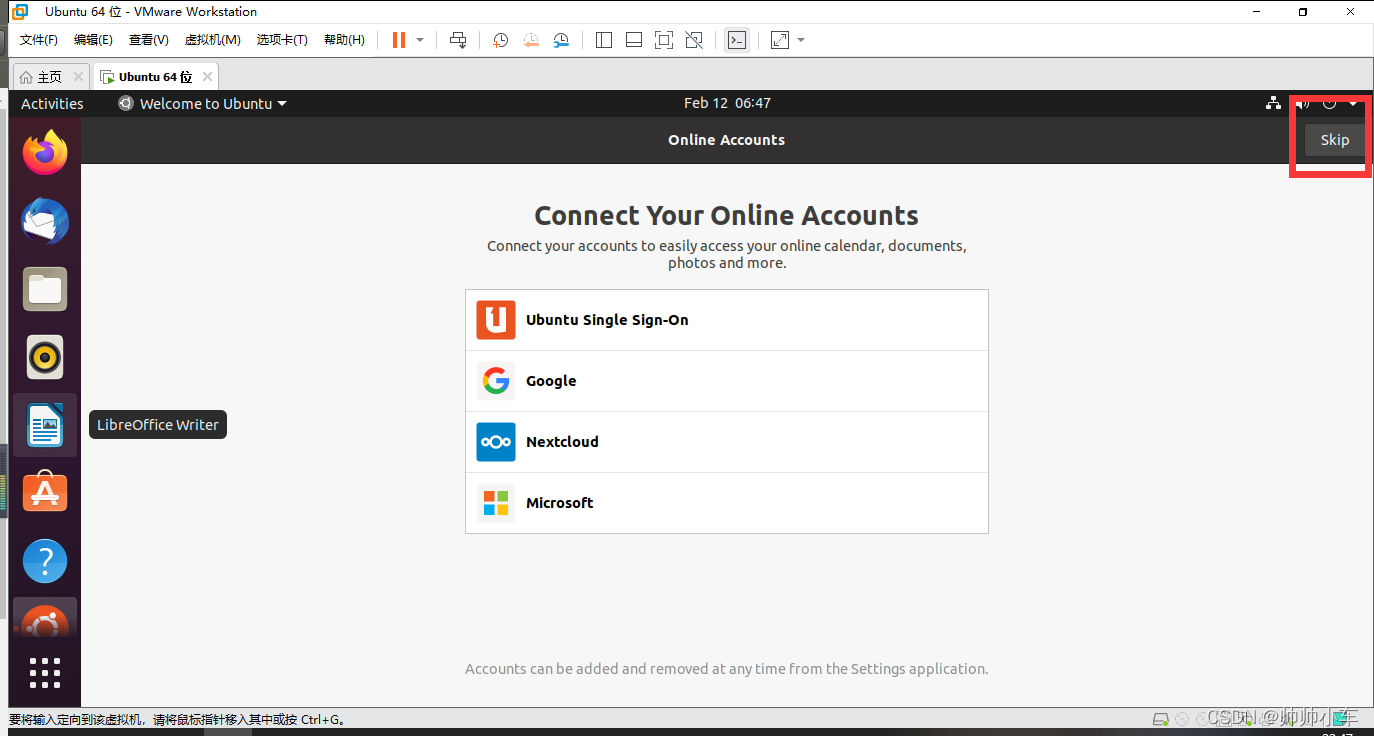Click the hard disk status bar icon
Screen dimensions: 1374x736
coord(1161,719)
